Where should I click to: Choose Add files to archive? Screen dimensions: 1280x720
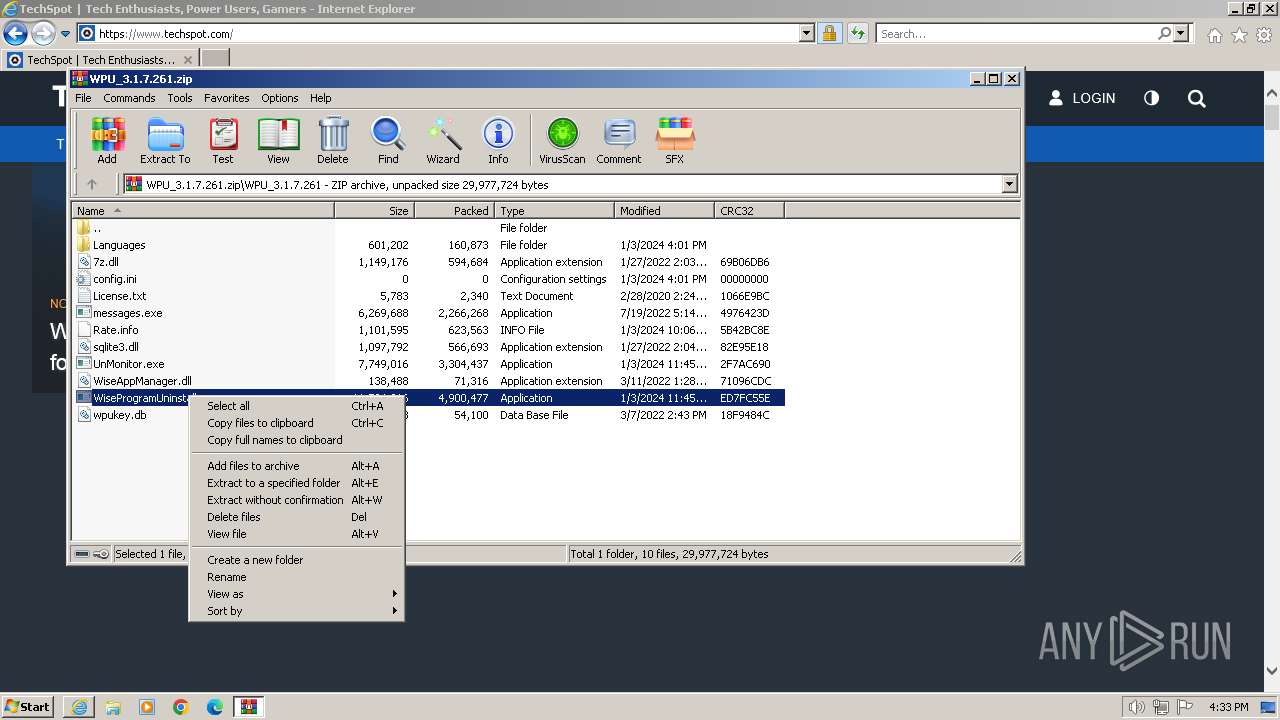pyautogui.click(x=296, y=466)
